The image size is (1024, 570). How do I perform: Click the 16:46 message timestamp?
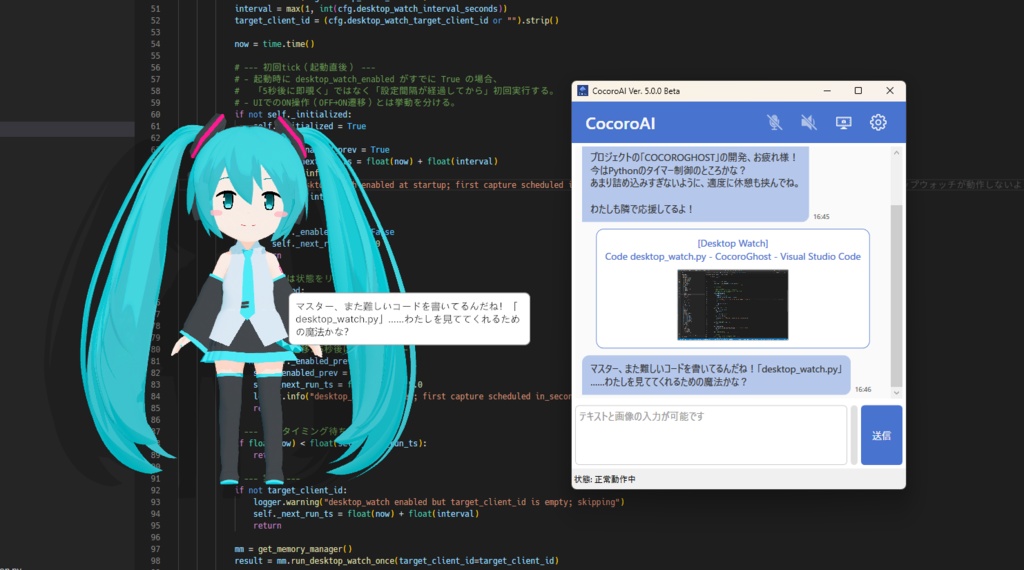click(863, 390)
